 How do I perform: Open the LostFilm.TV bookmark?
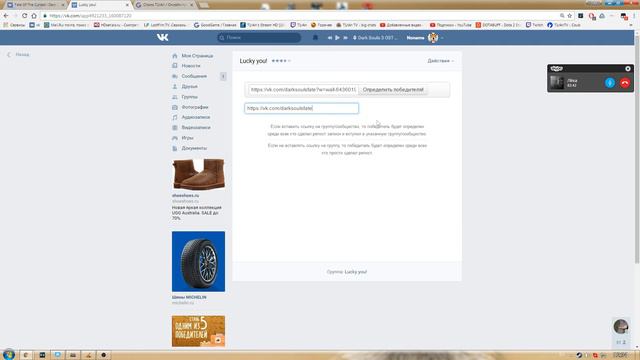(165, 25)
